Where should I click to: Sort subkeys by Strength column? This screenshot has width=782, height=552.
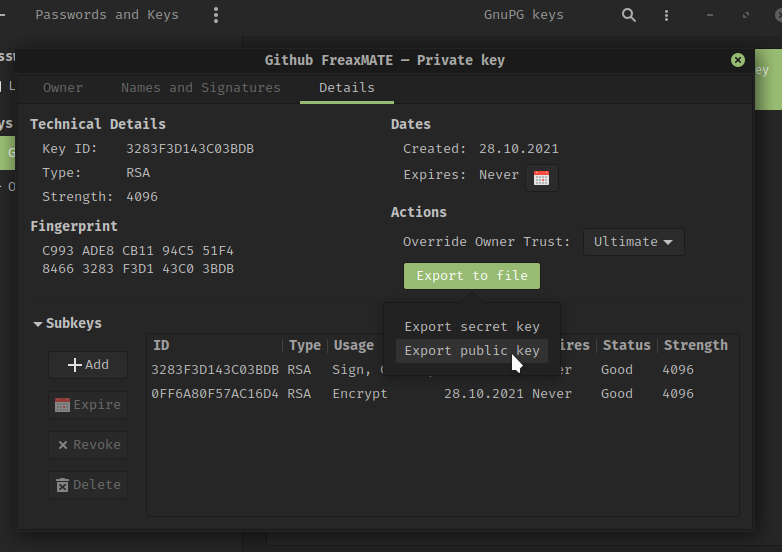(695, 346)
